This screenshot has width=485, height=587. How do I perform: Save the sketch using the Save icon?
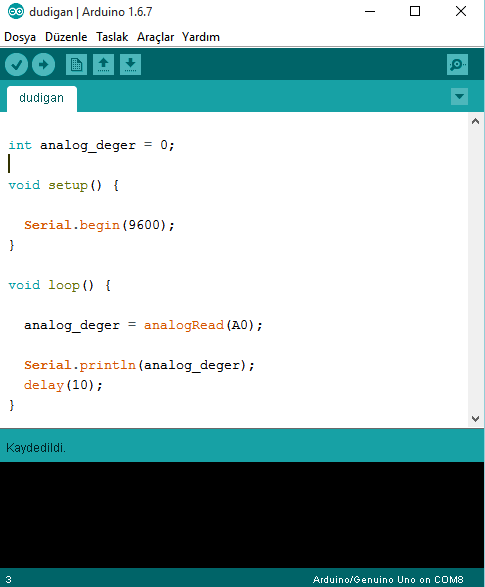coord(130,64)
